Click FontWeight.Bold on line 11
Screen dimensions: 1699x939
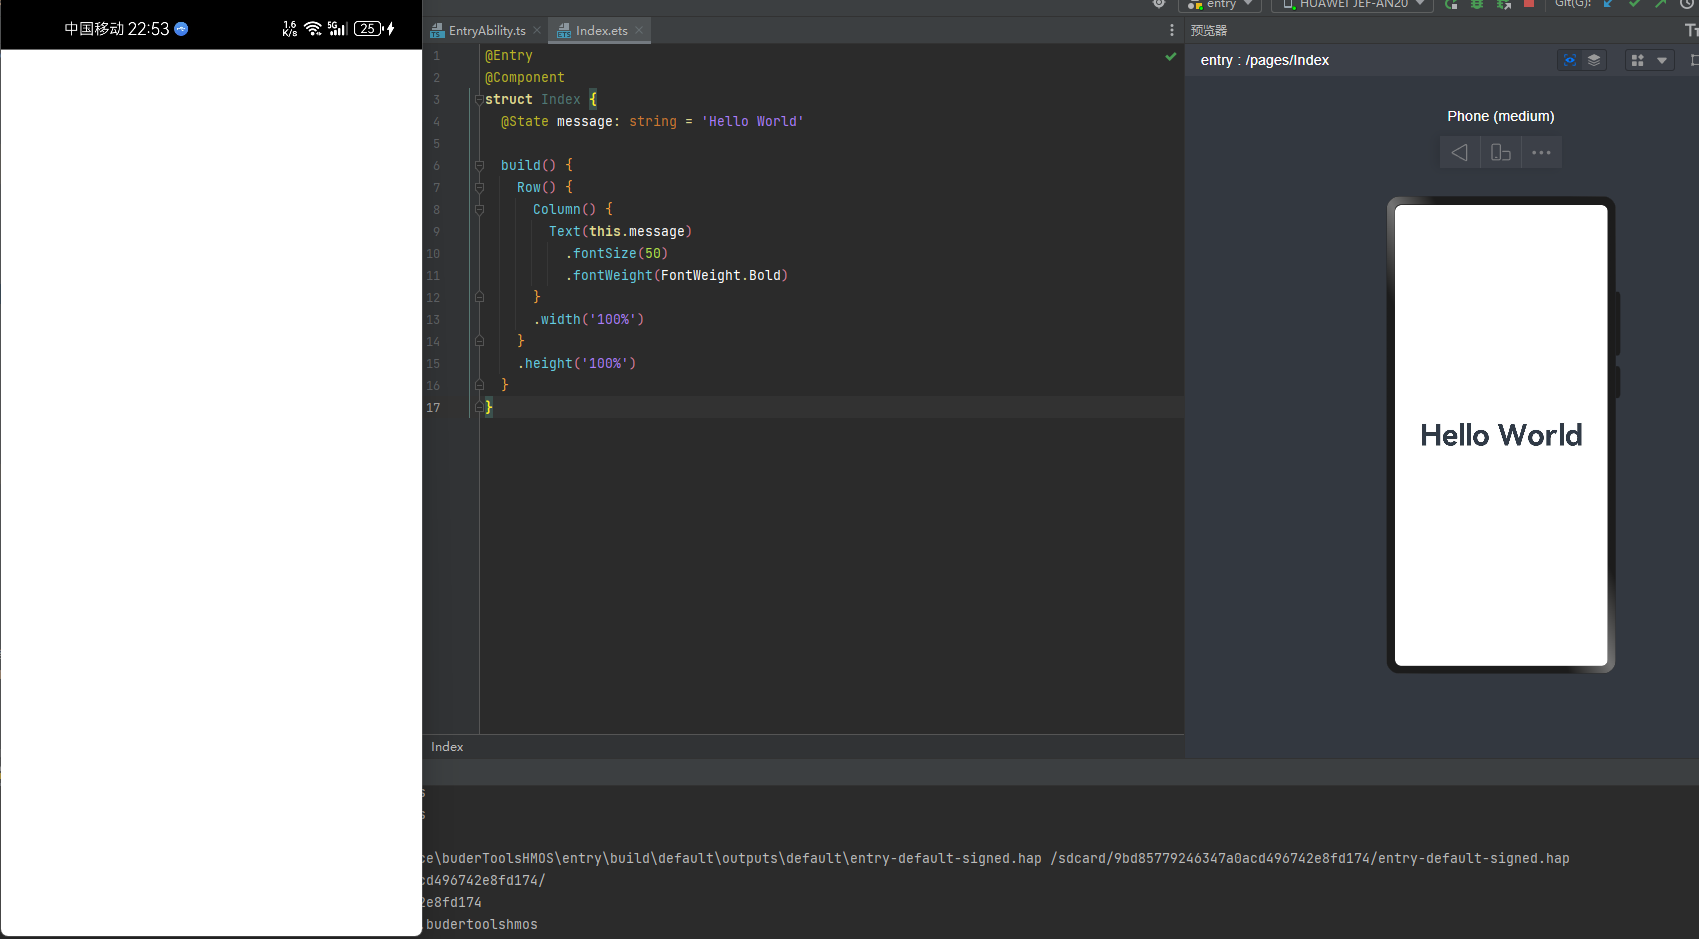[721, 276]
